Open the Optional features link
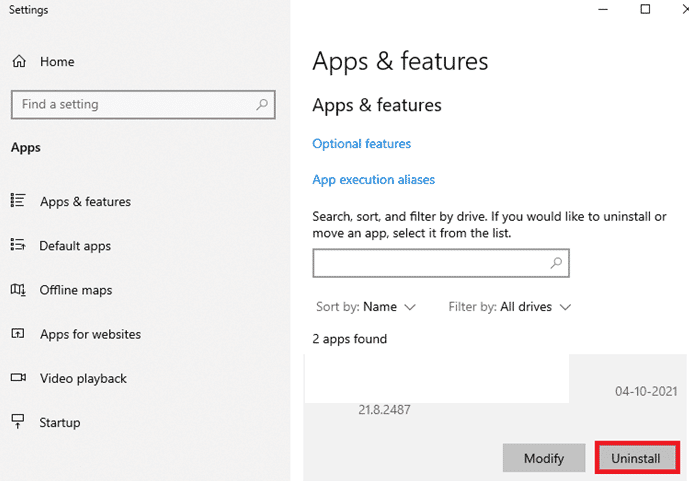689x481 pixels. click(x=361, y=144)
